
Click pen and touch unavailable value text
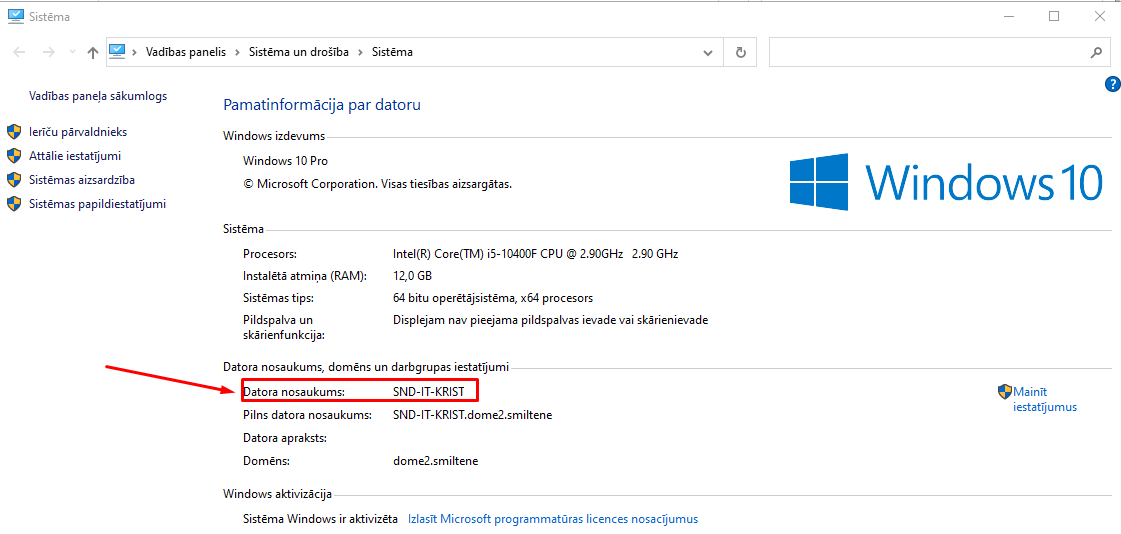pyautogui.click(x=550, y=320)
